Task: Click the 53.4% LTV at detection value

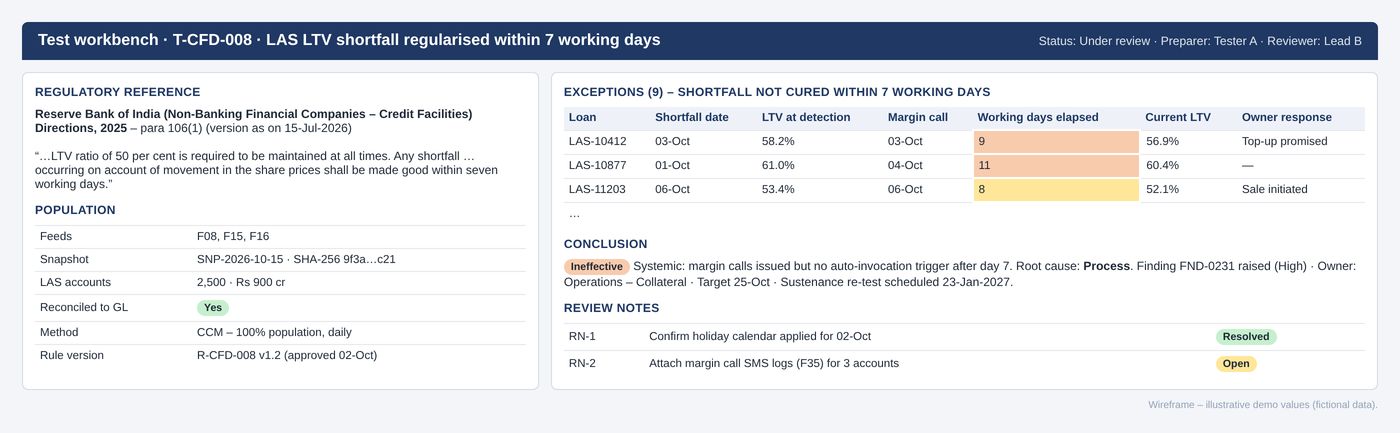Action: click(x=778, y=189)
